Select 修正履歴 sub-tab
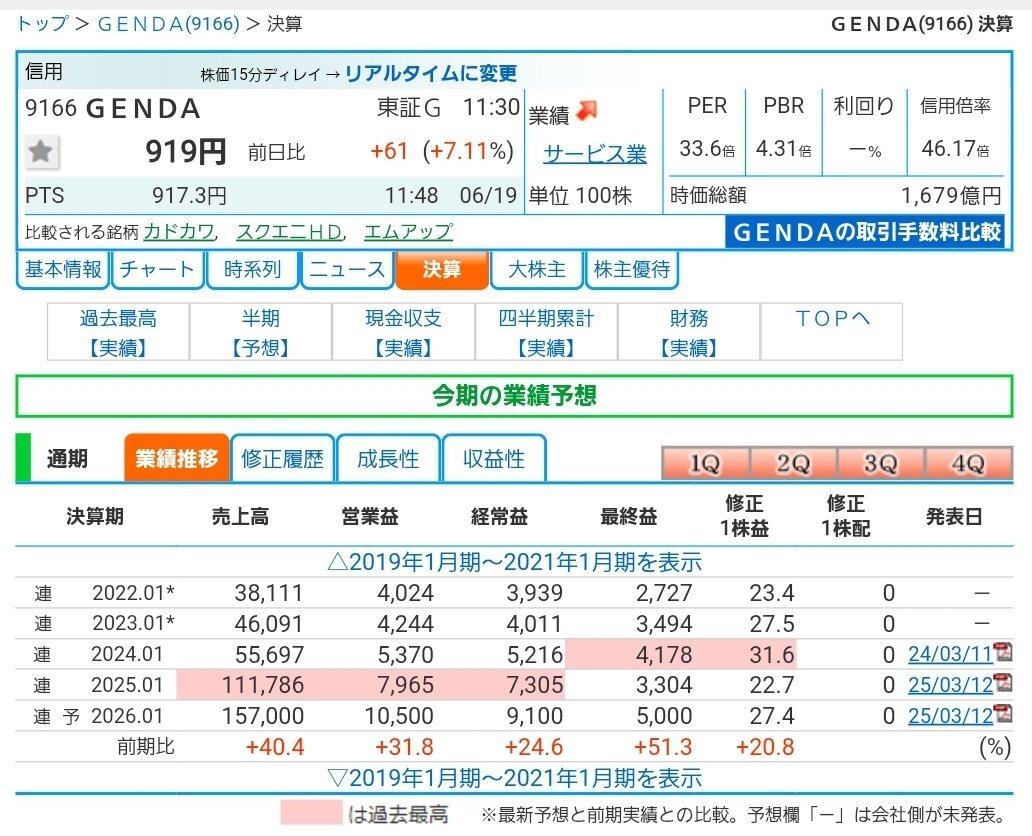Image resolution: width=1032 pixels, height=836 pixels. [282, 458]
